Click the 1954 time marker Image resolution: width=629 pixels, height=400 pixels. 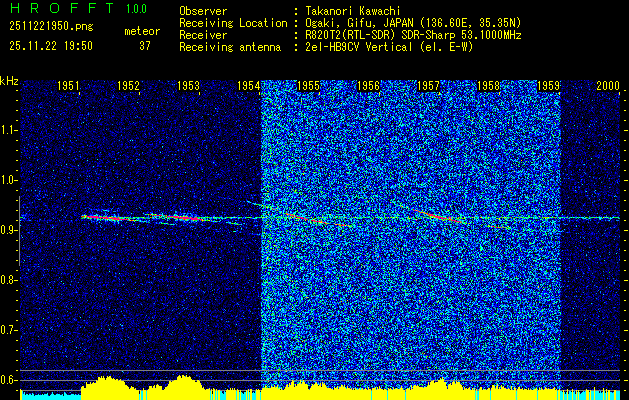248,86
